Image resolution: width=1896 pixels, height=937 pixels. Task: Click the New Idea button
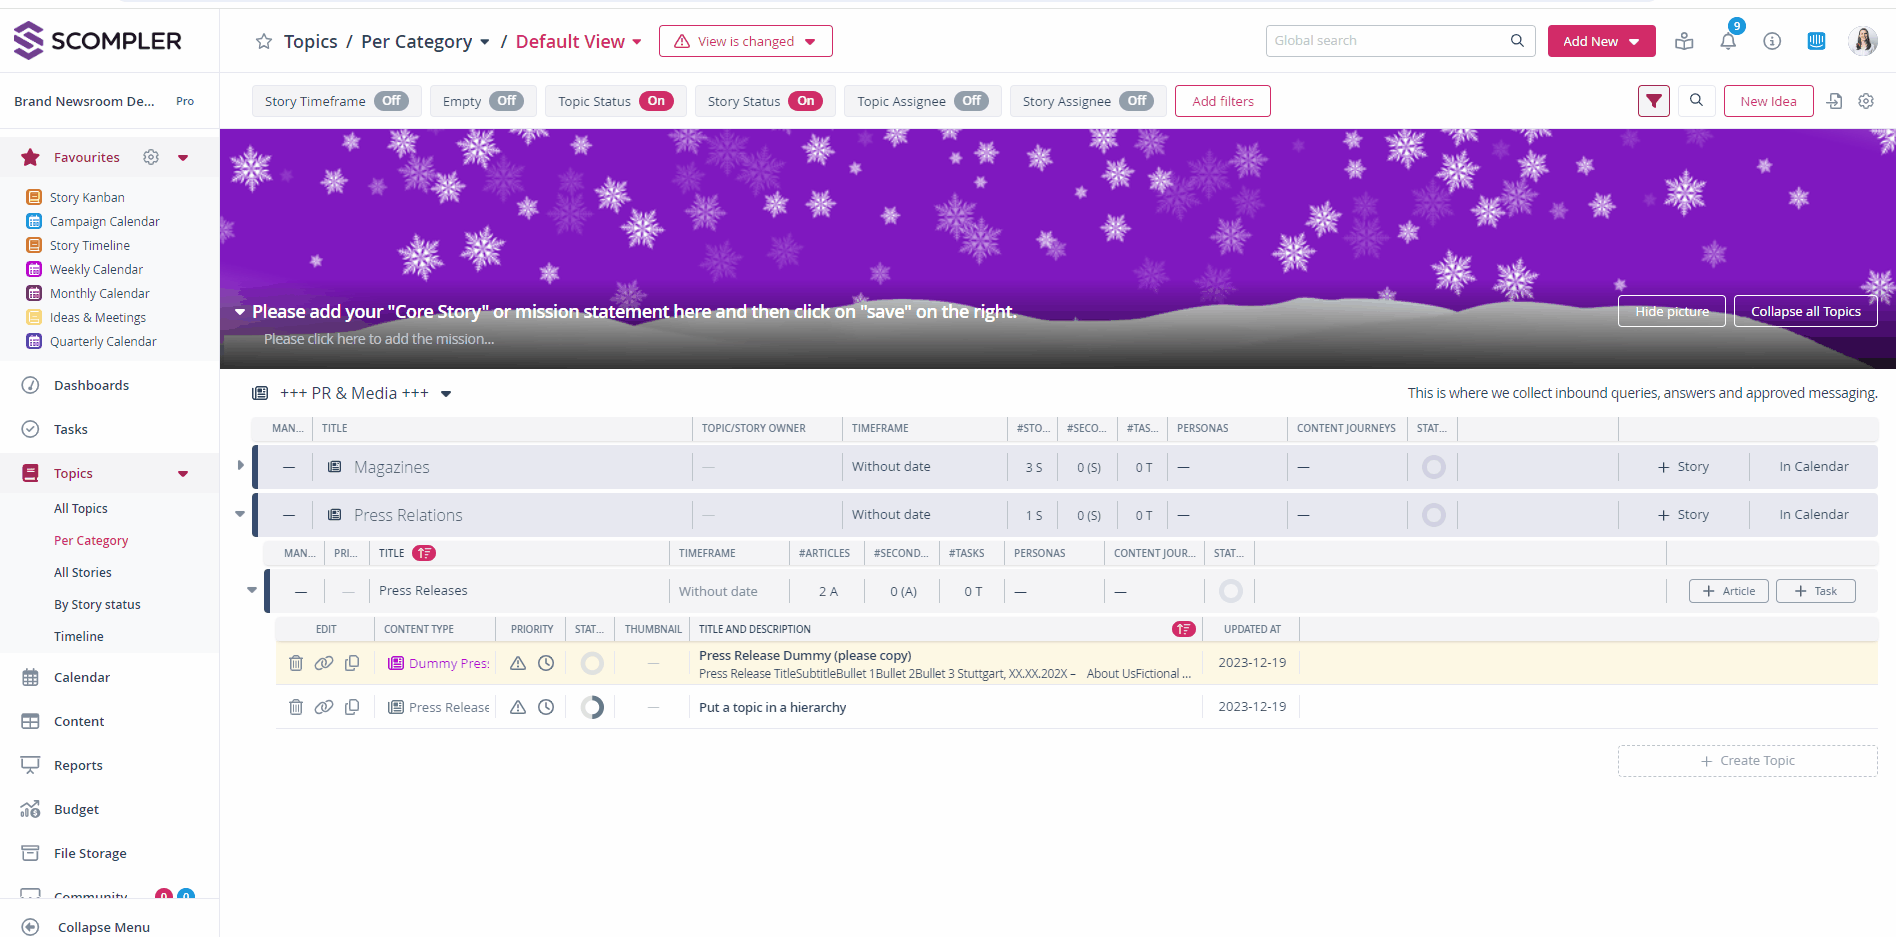point(1767,101)
